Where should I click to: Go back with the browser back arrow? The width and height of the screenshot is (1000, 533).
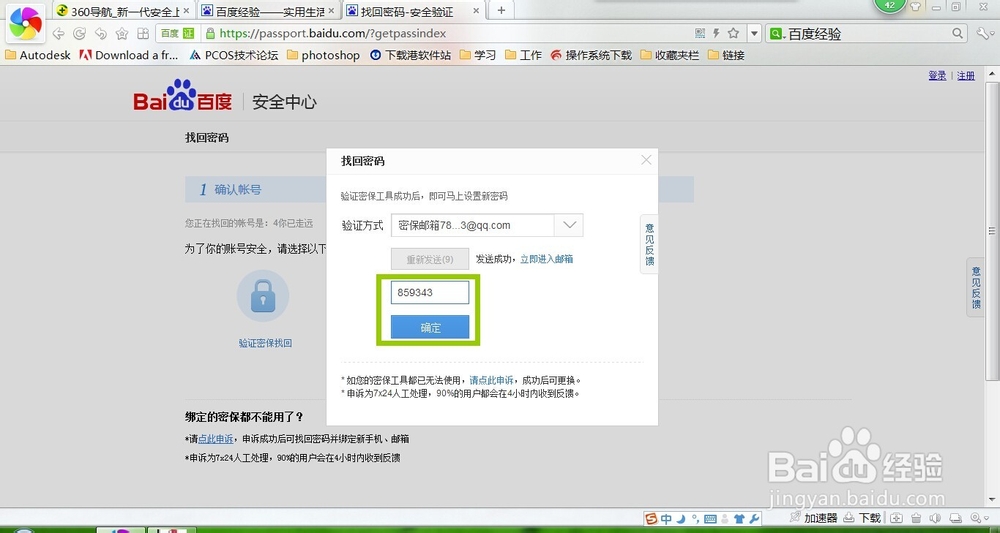tap(59, 34)
